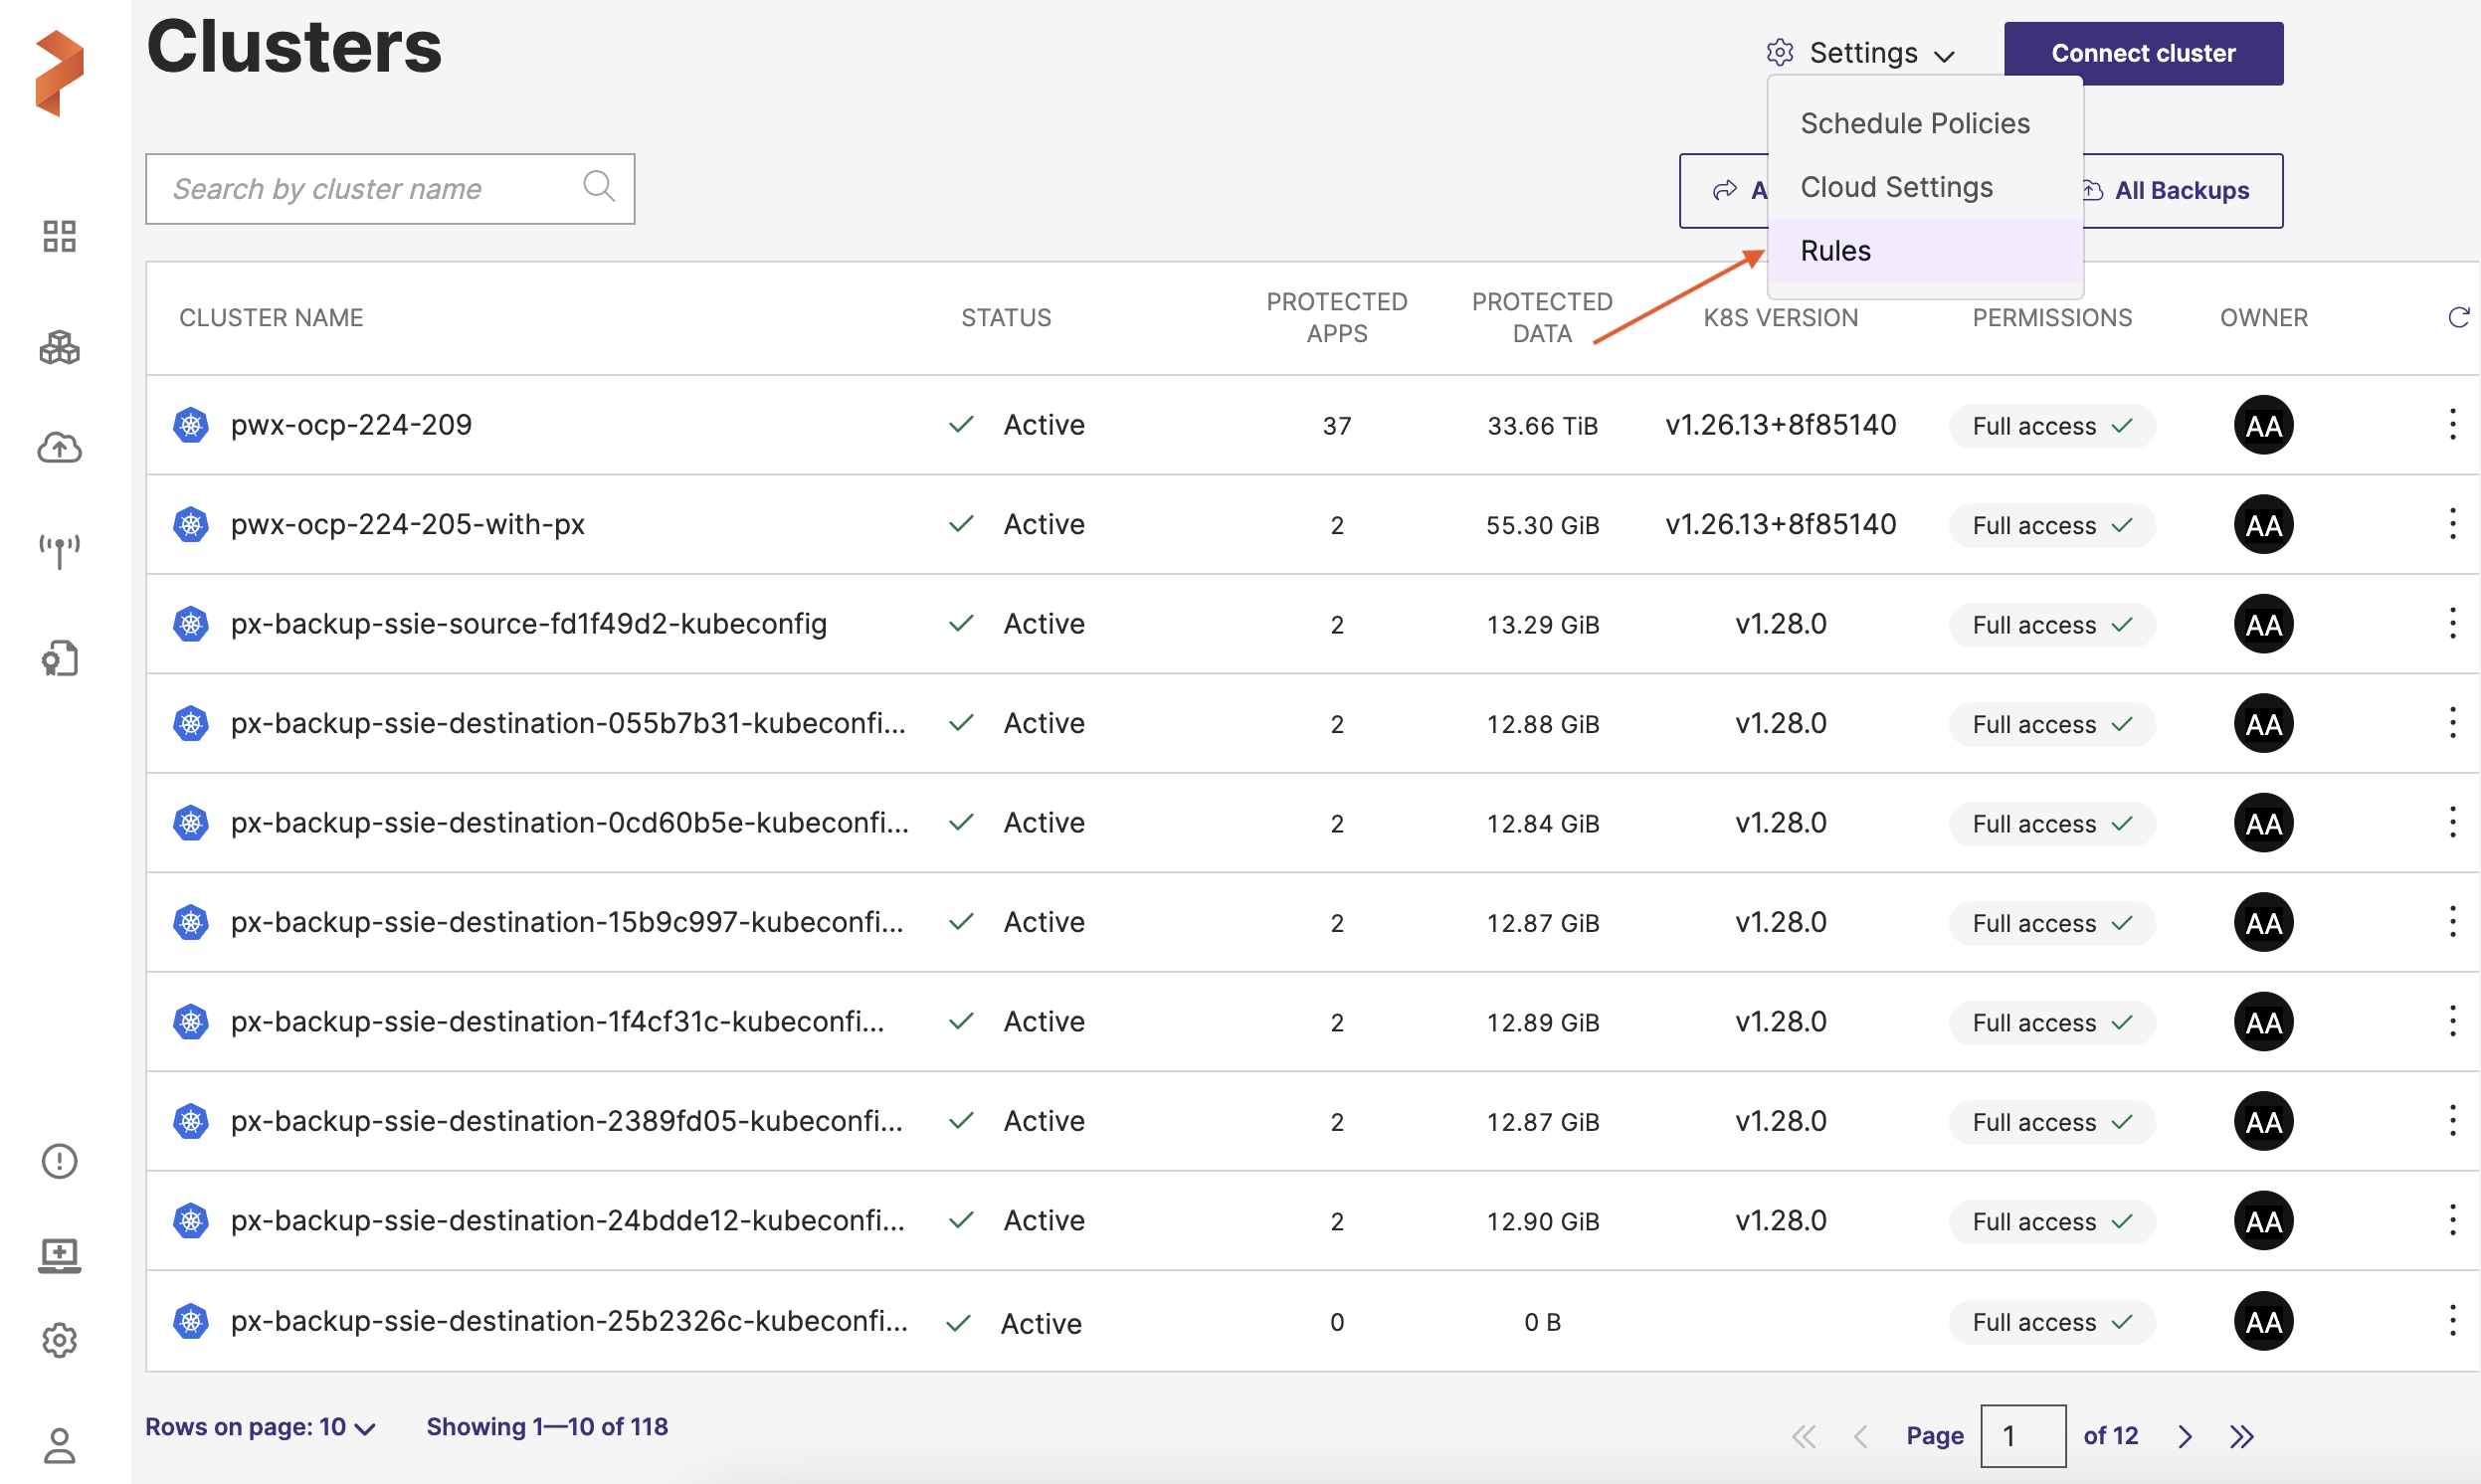This screenshot has width=2481, height=1484.
Task: Open the All Backups button
Action: (x=2182, y=190)
